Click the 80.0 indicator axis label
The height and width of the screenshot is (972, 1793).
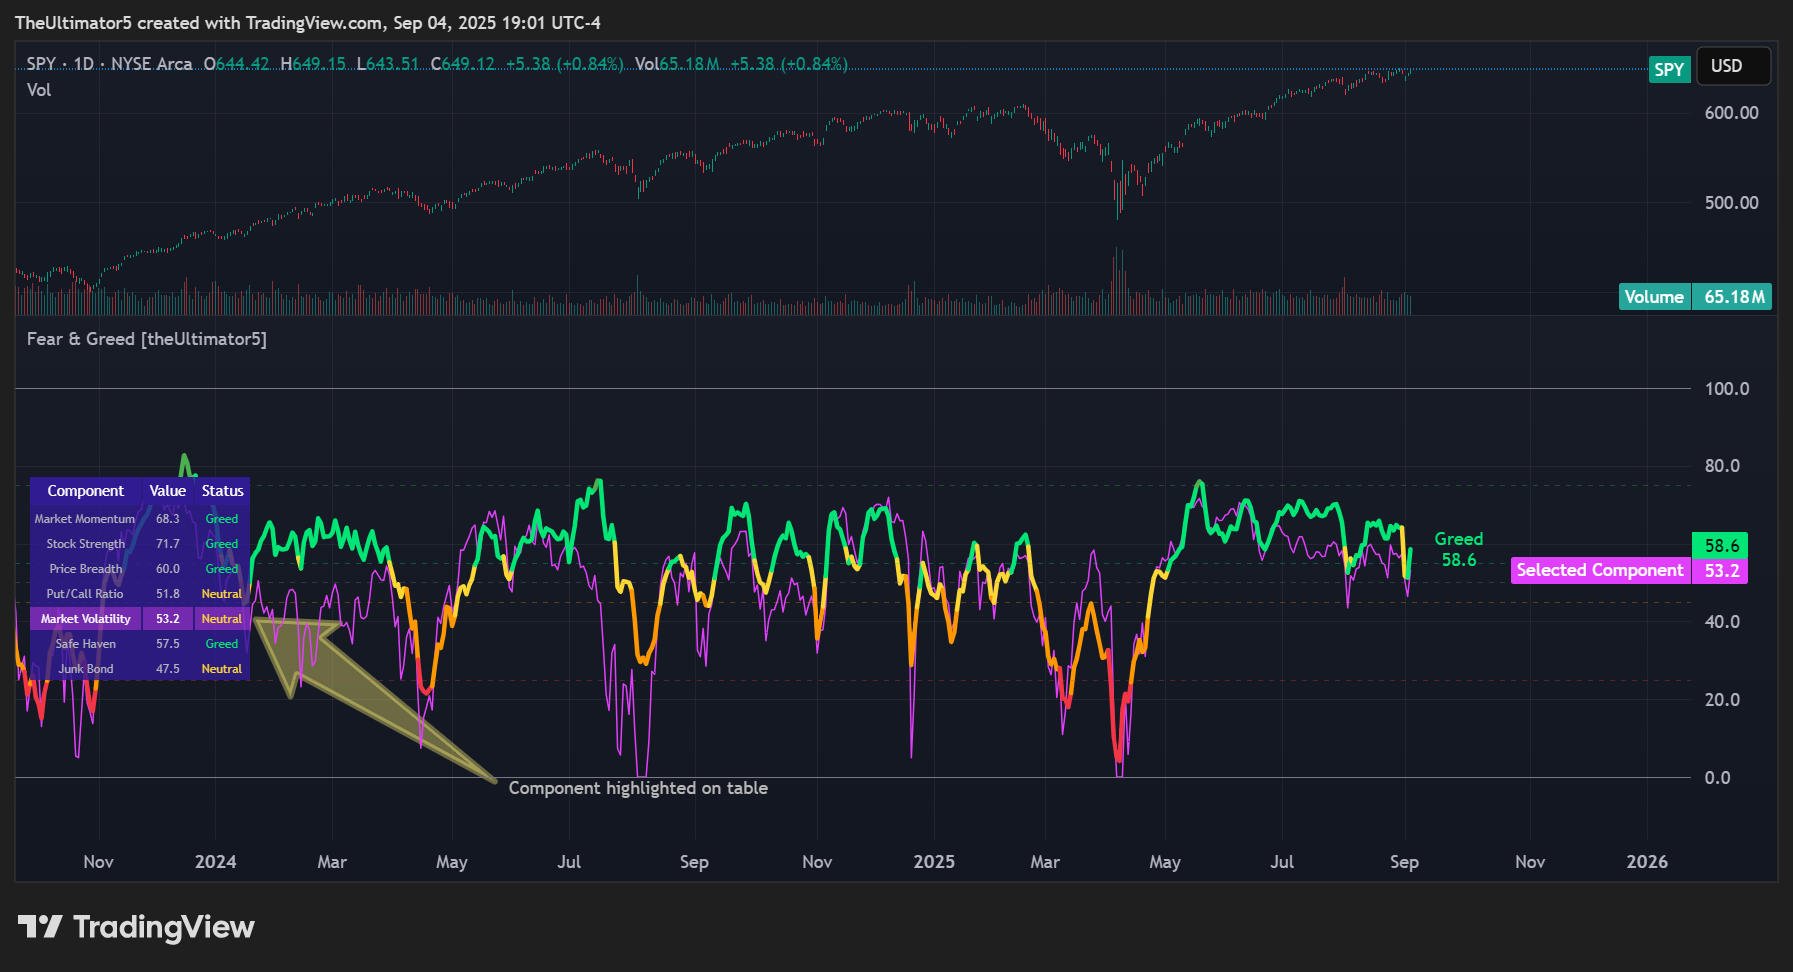pos(1722,466)
